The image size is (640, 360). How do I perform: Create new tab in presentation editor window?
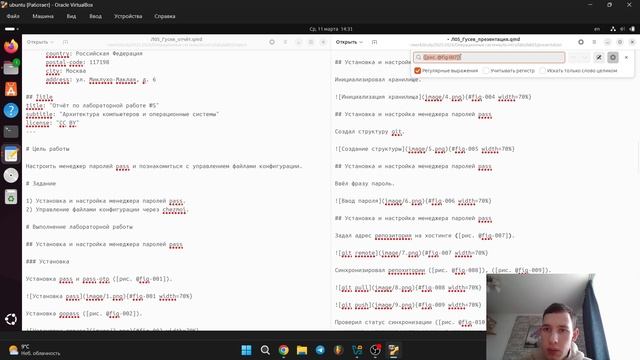[374, 42]
